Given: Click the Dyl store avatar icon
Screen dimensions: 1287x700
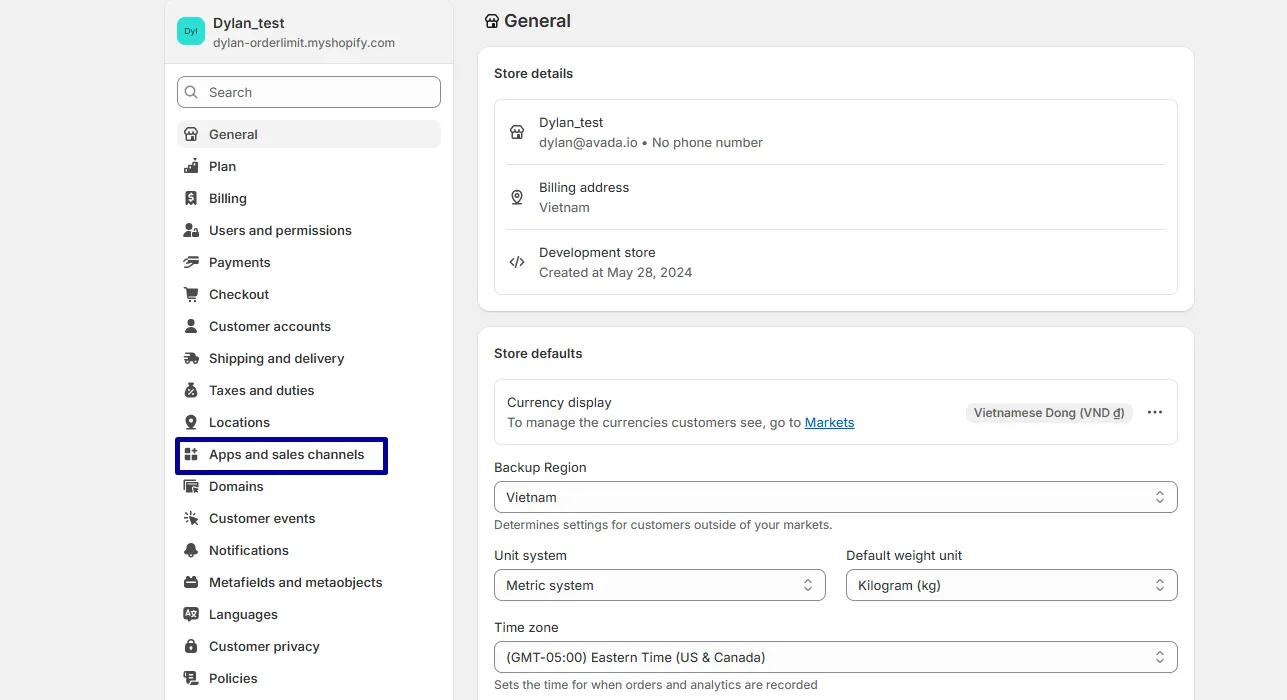Looking at the screenshot, I should point(191,31).
